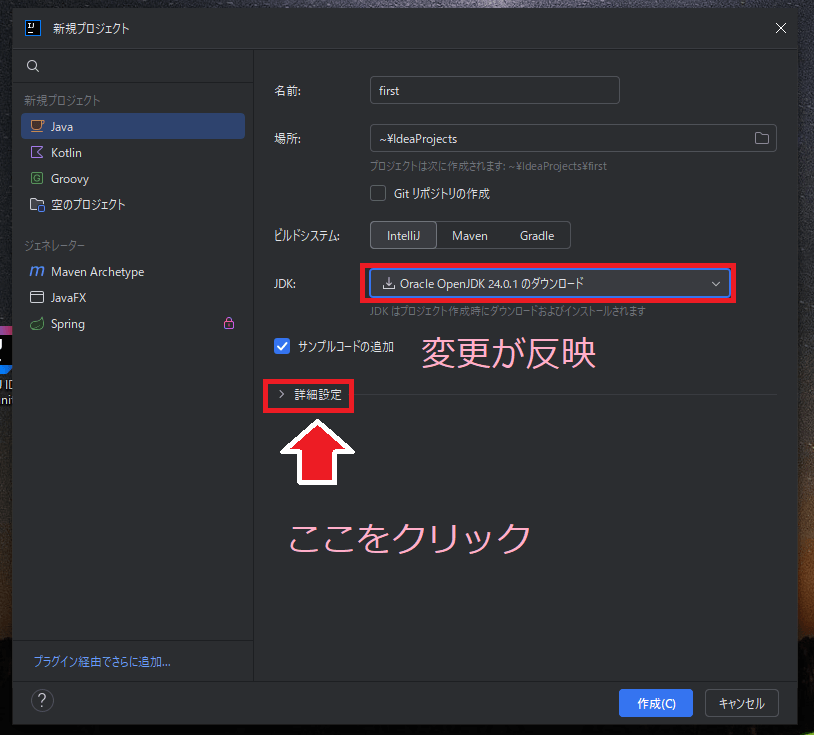Click the Spring leaf icon
This screenshot has height=735, width=814.
[x=37, y=323]
